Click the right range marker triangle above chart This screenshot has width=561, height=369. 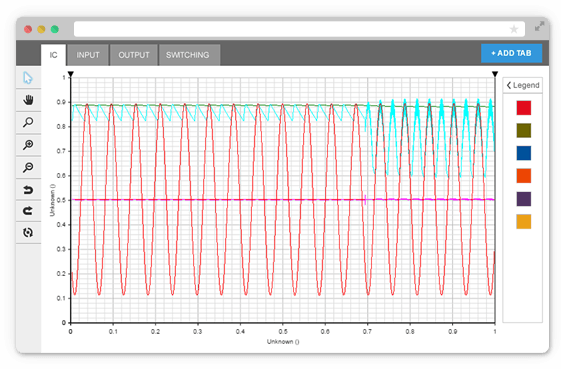coord(495,74)
